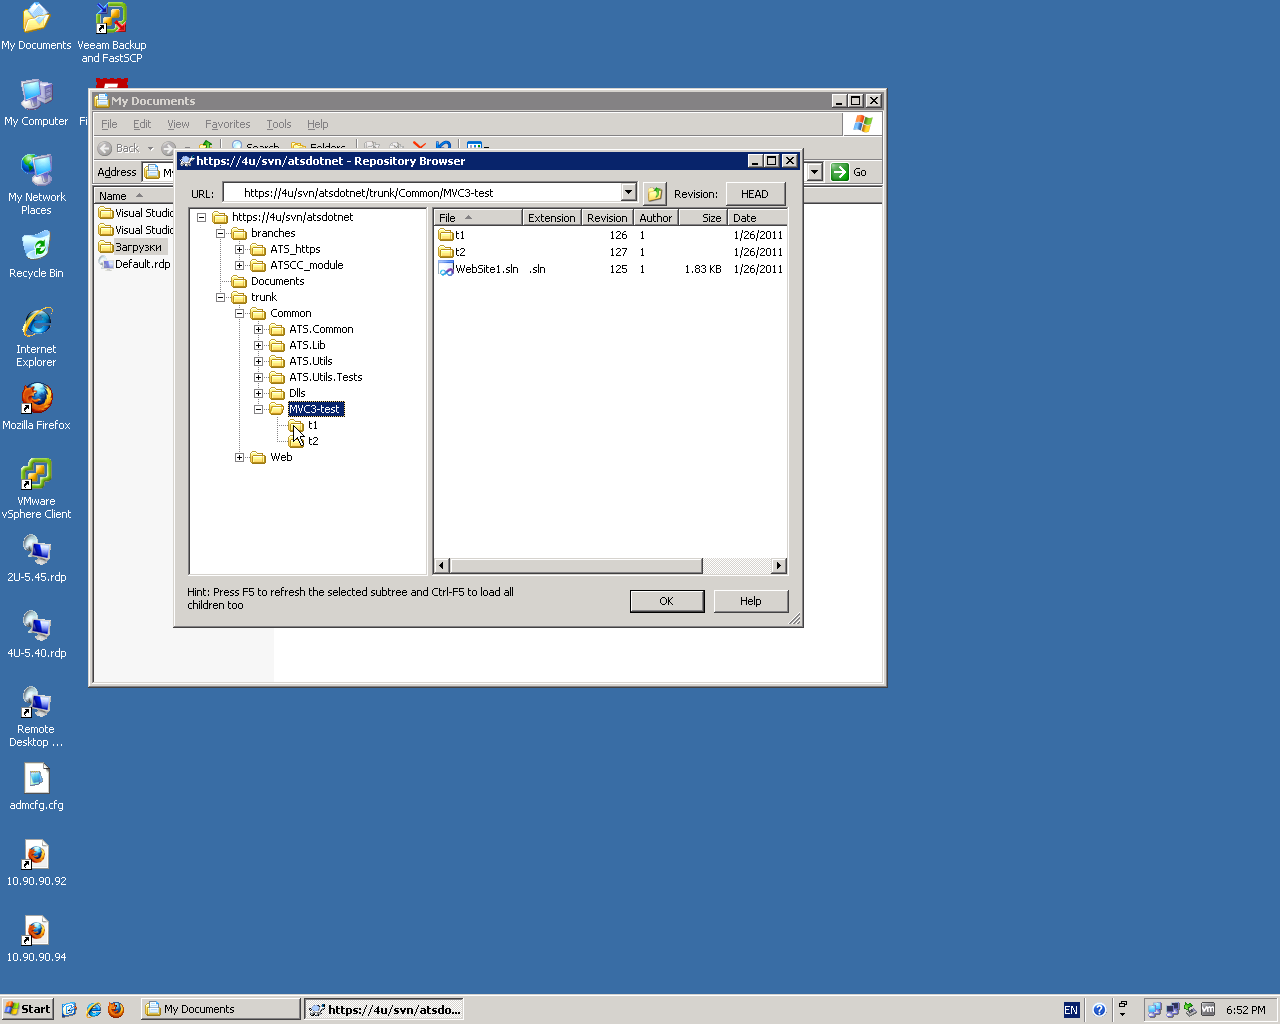Click OK in Repository Browser

pyautogui.click(x=667, y=601)
